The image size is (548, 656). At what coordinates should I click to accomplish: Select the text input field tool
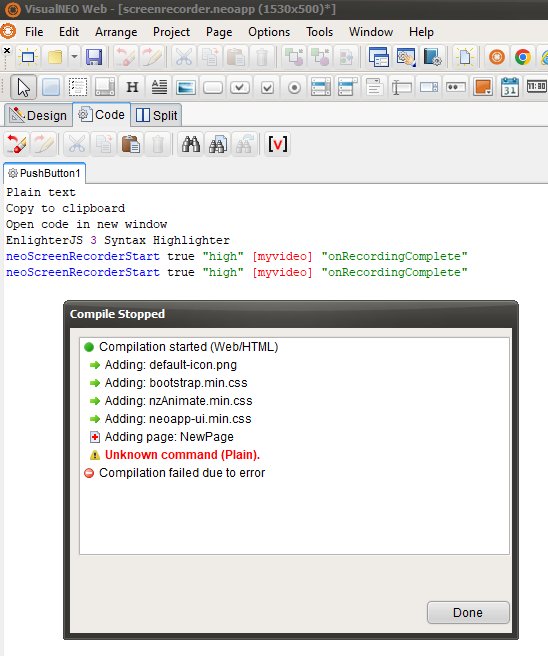pyautogui.click(x=402, y=87)
